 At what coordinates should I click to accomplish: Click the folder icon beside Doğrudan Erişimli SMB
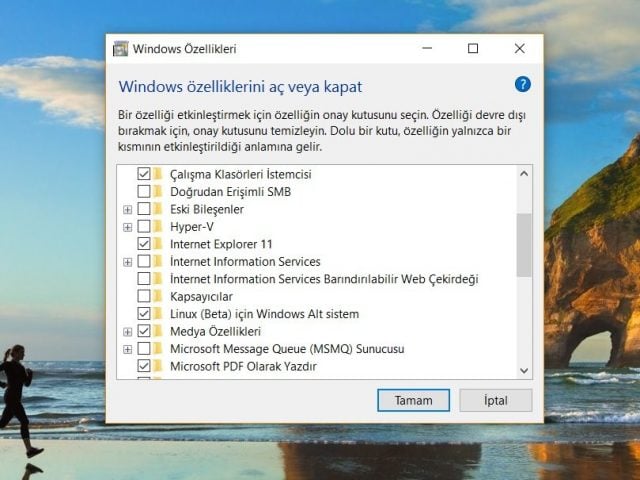[158, 191]
